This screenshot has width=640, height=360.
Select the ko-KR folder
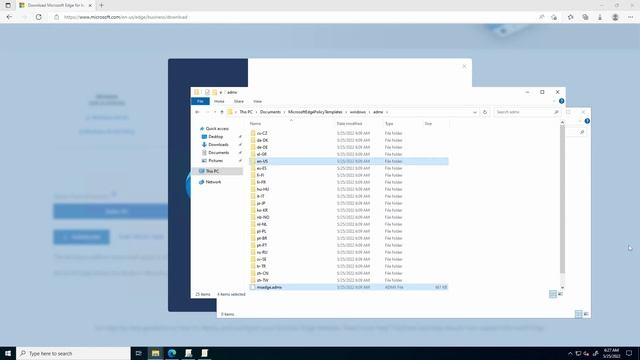[262, 210]
